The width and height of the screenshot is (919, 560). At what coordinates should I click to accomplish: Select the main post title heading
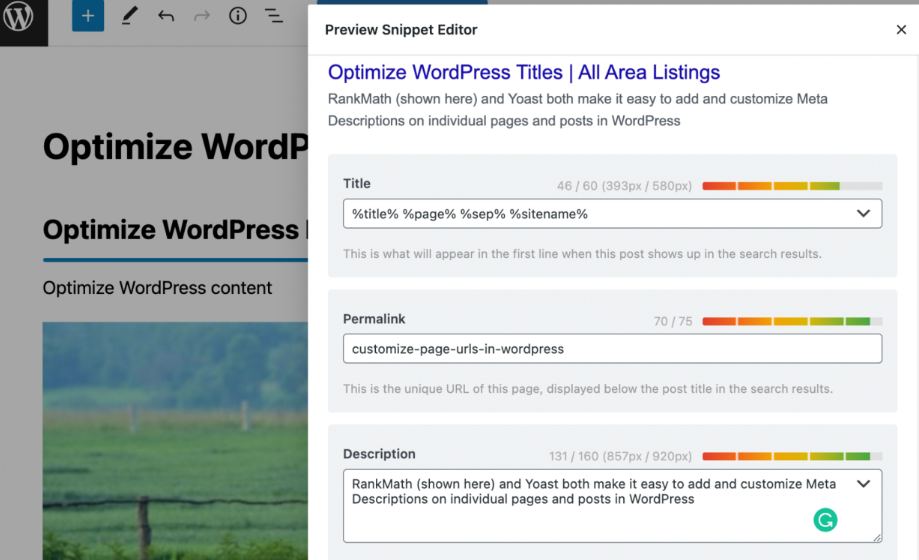pos(175,147)
